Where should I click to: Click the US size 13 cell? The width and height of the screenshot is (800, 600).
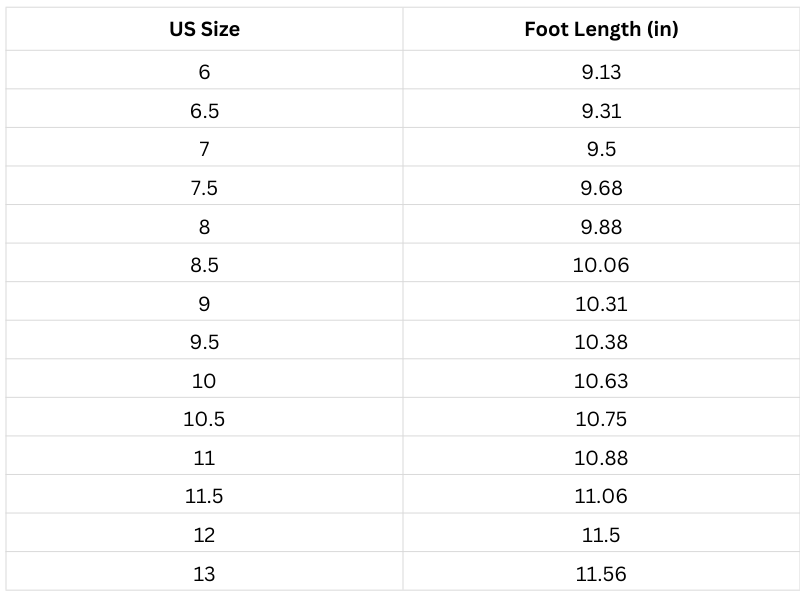point(204,574)
